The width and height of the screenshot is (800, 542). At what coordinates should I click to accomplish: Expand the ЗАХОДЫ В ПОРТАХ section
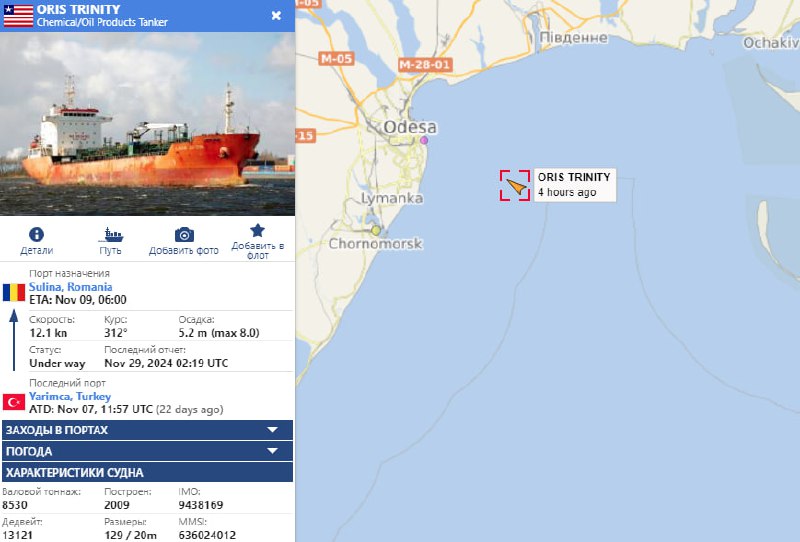(147, 430)
